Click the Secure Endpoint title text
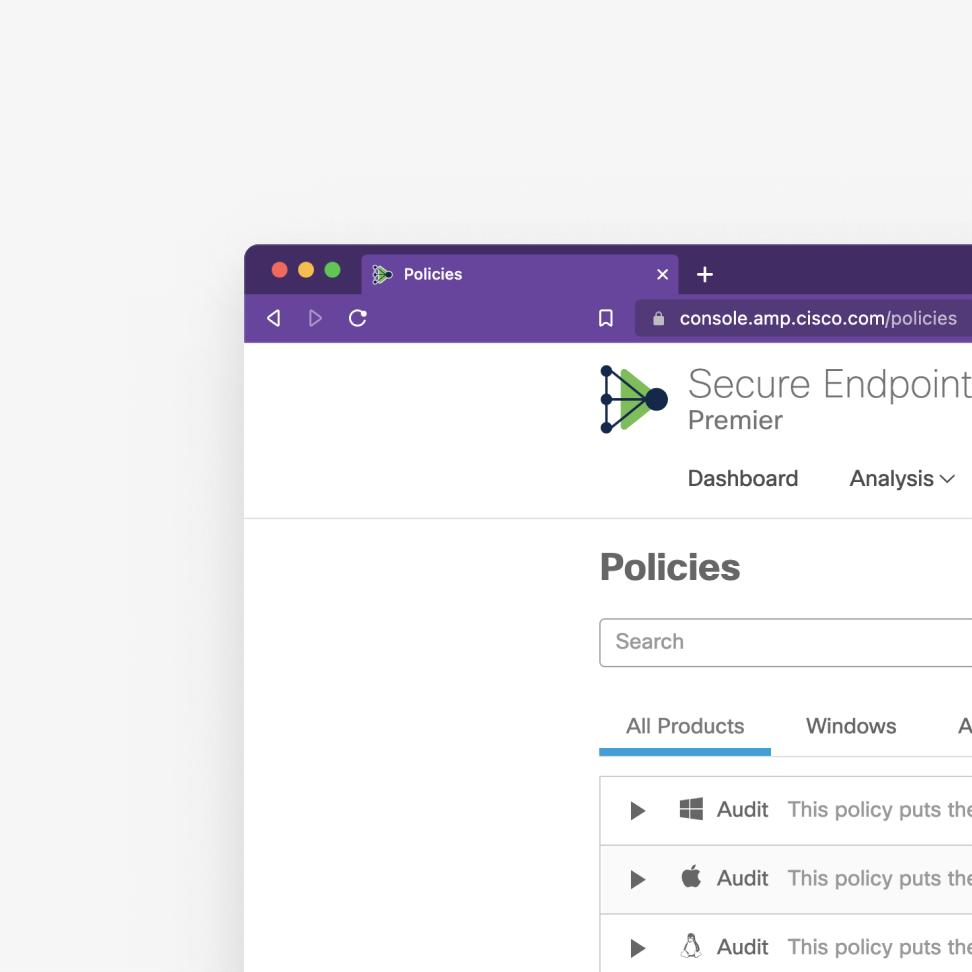 tap(830, 384)
